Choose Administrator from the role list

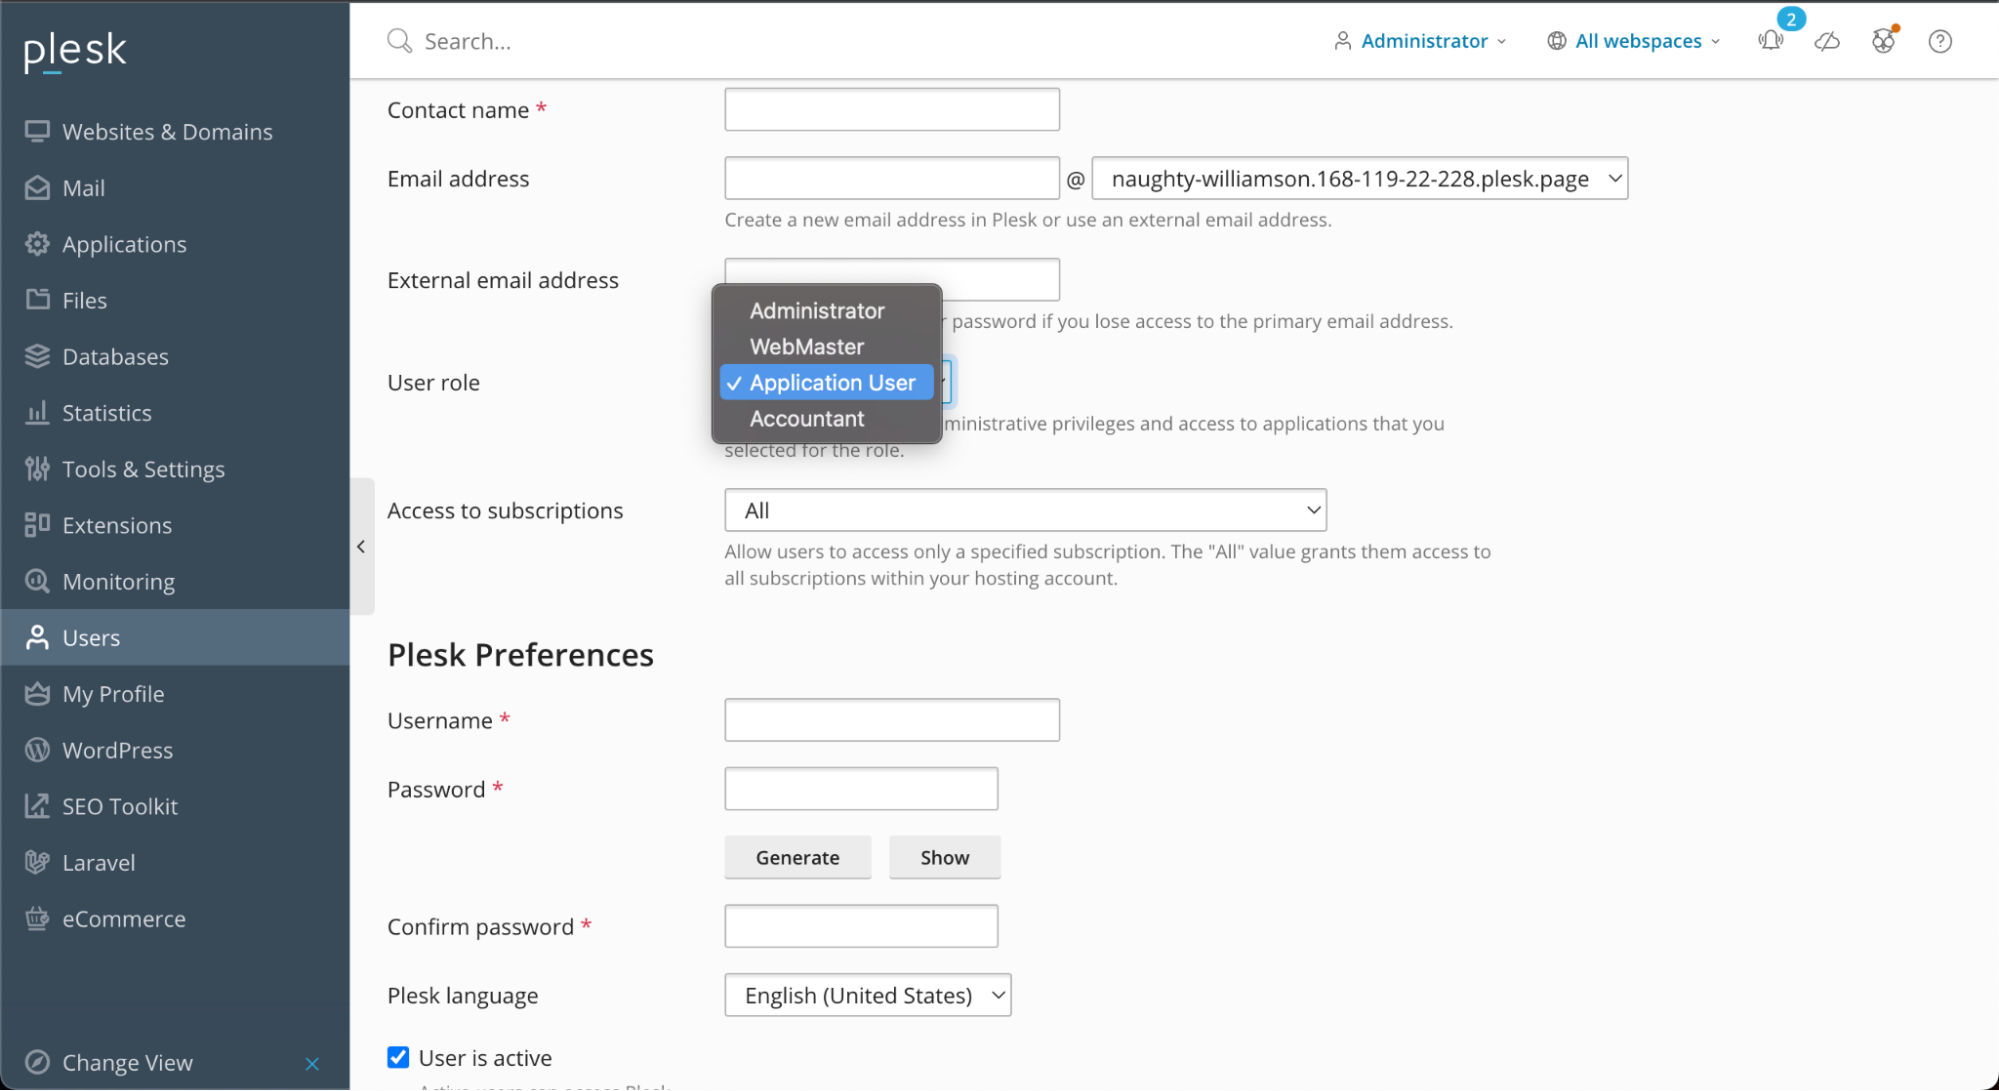tap(816, 310)
